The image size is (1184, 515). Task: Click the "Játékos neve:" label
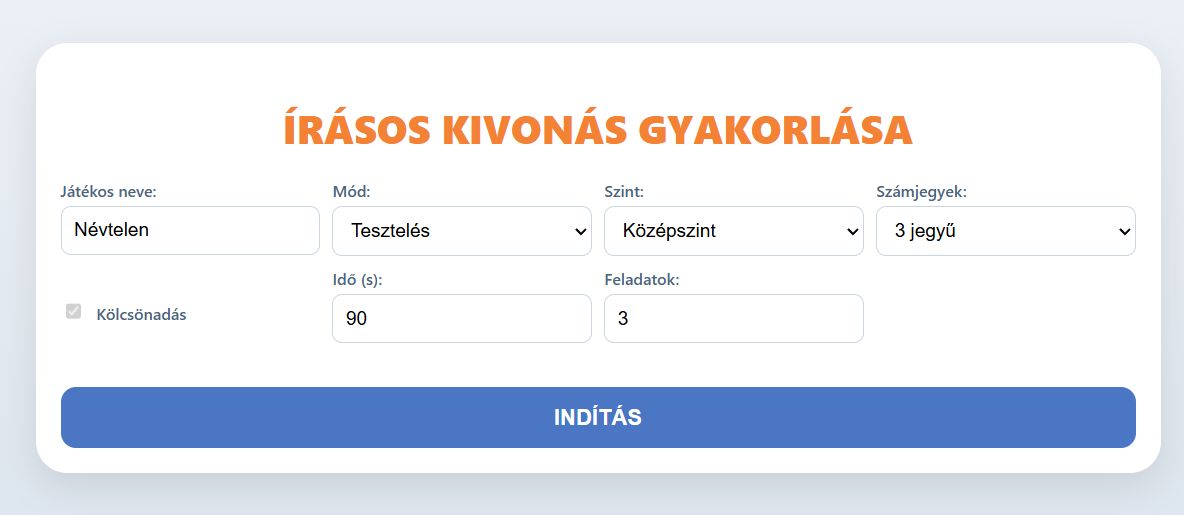108,191
